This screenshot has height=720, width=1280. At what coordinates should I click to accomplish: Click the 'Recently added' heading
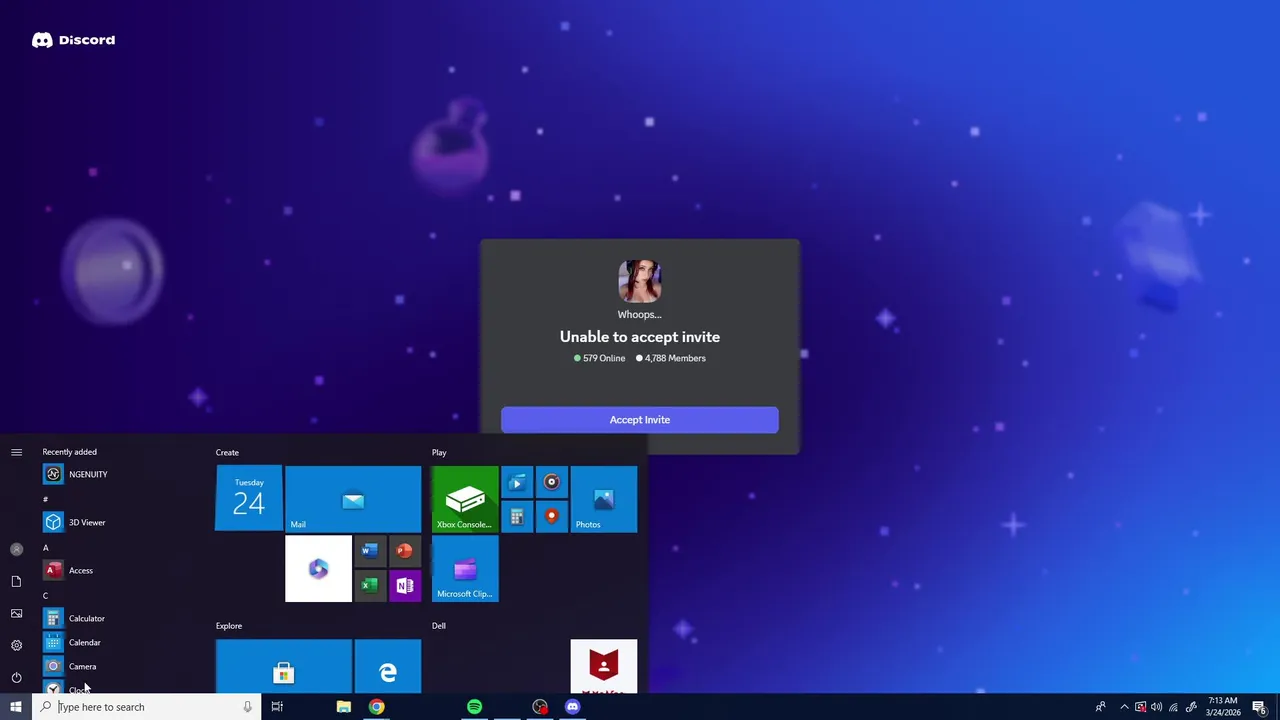[69, 452]
